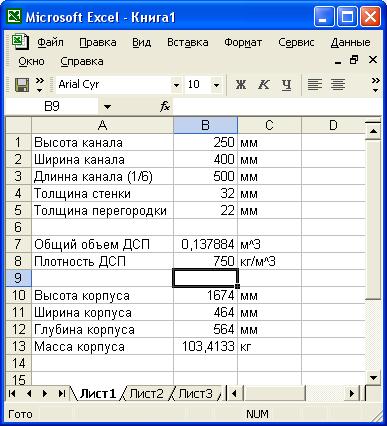Open the Arial Cyr font dropdown
This screenshot has height=426, width=387.
pos(176,85)
